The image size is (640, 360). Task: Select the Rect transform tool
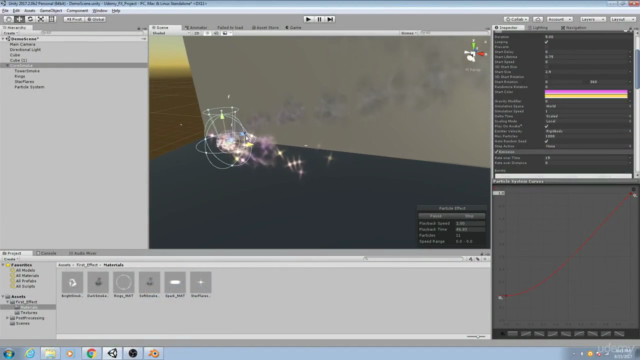52,19
